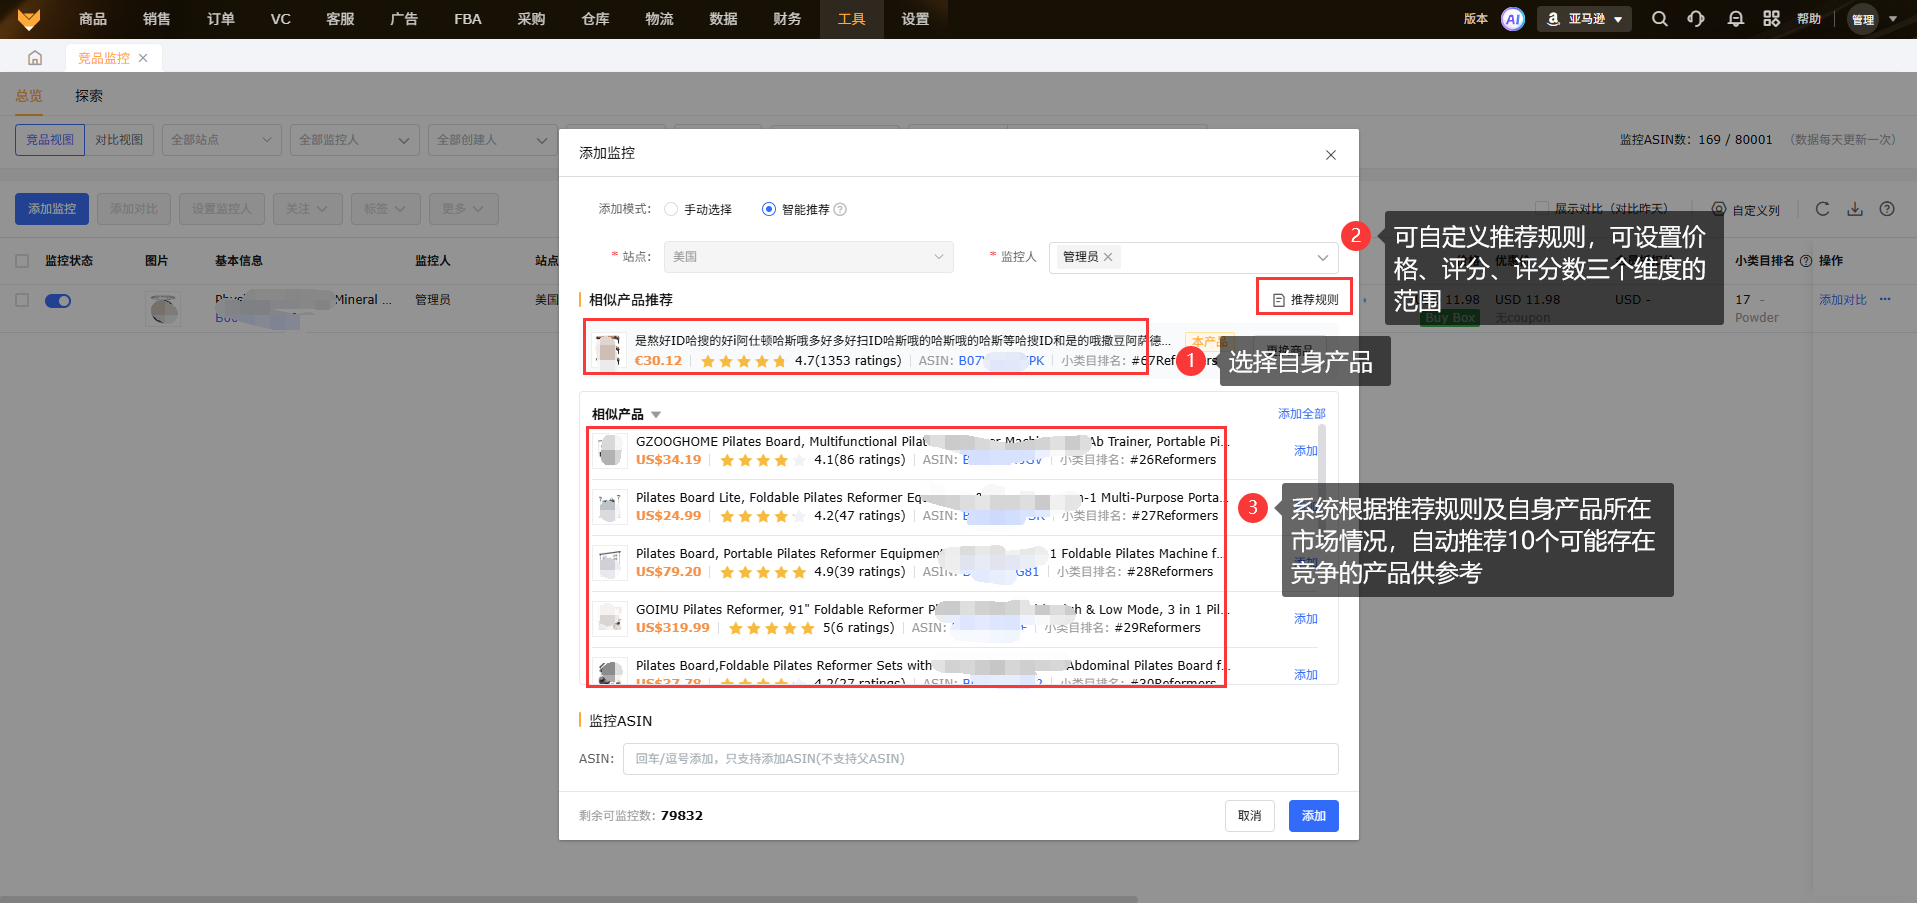Click 添加对比 link in the table row

point(1843,300)
